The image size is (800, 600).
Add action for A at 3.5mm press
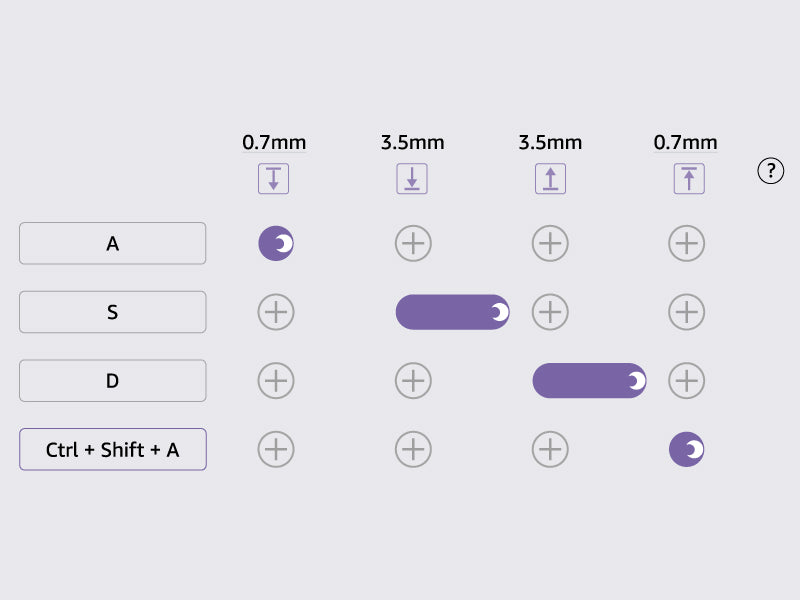[413, 243]
